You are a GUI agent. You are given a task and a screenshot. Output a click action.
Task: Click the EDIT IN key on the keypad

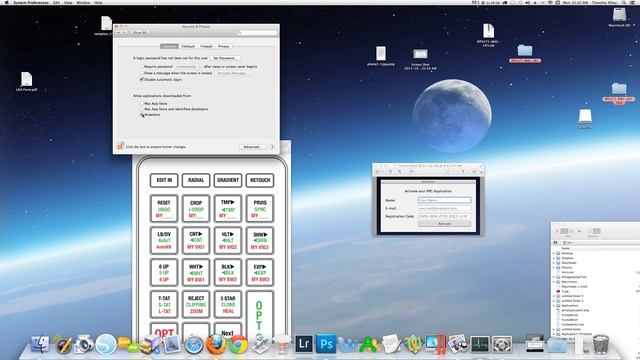164,180
